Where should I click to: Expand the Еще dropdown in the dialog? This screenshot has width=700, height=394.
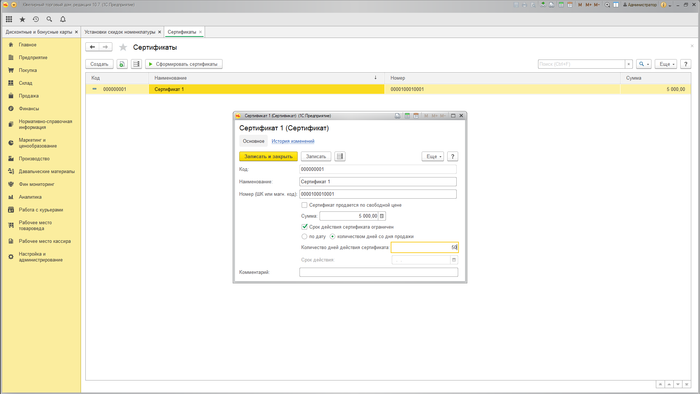[433, 156]
